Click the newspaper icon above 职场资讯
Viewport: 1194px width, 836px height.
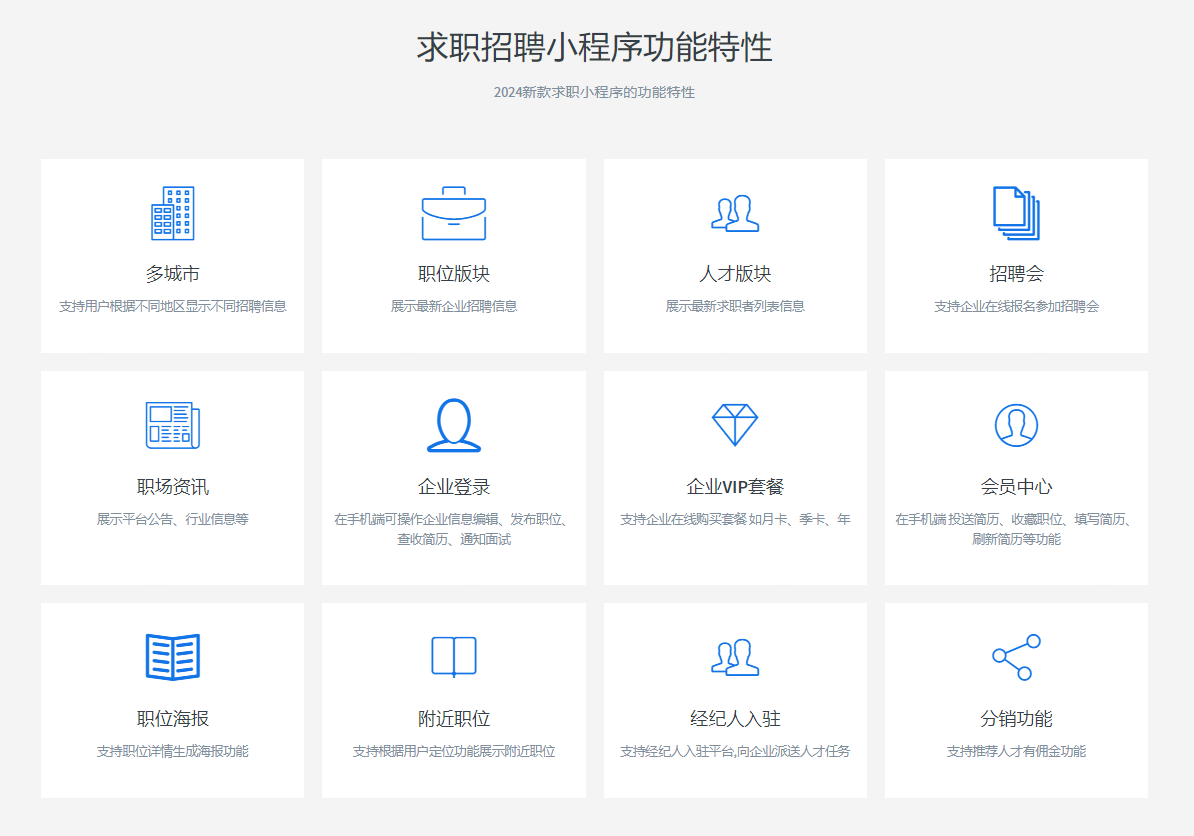172,425
